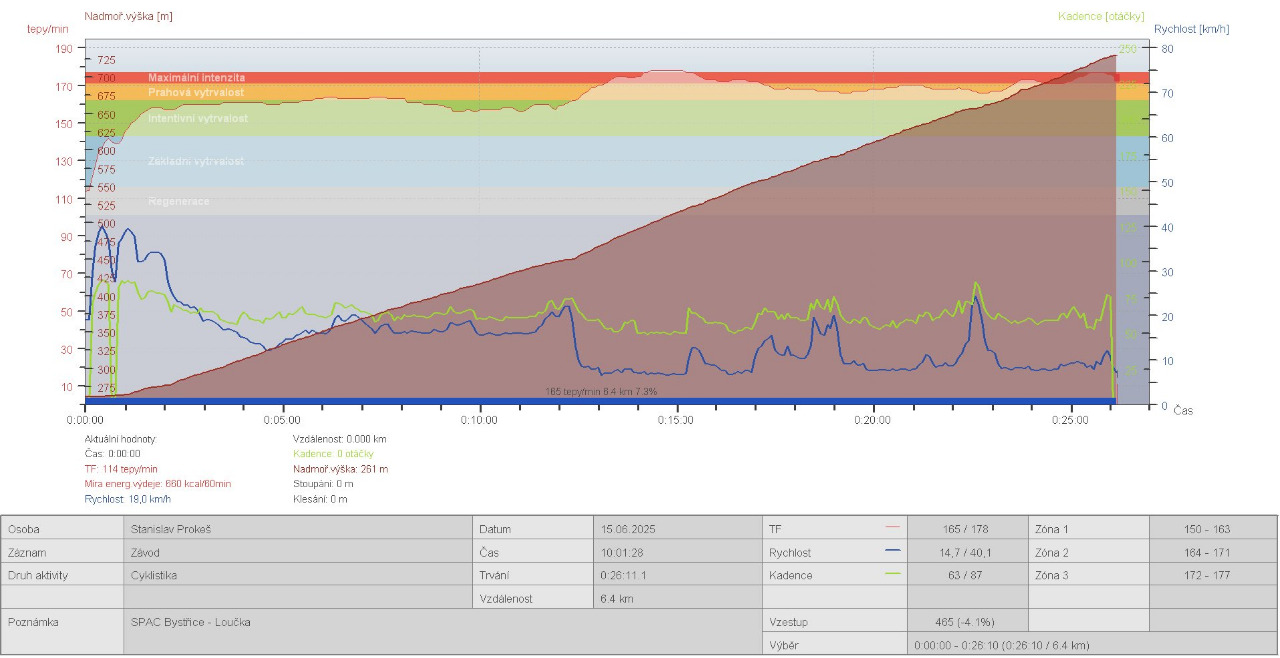The width and height of the screenshot is (1280, 658).
Task: Click the Nadmoř.výška [m] axis title
Action: [x=130, y=16]
